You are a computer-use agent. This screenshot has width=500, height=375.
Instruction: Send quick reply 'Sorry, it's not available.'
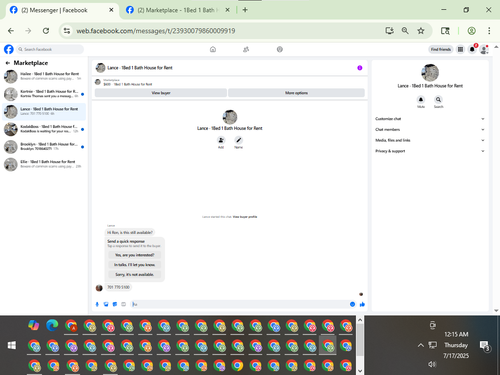tap(135, 274)
